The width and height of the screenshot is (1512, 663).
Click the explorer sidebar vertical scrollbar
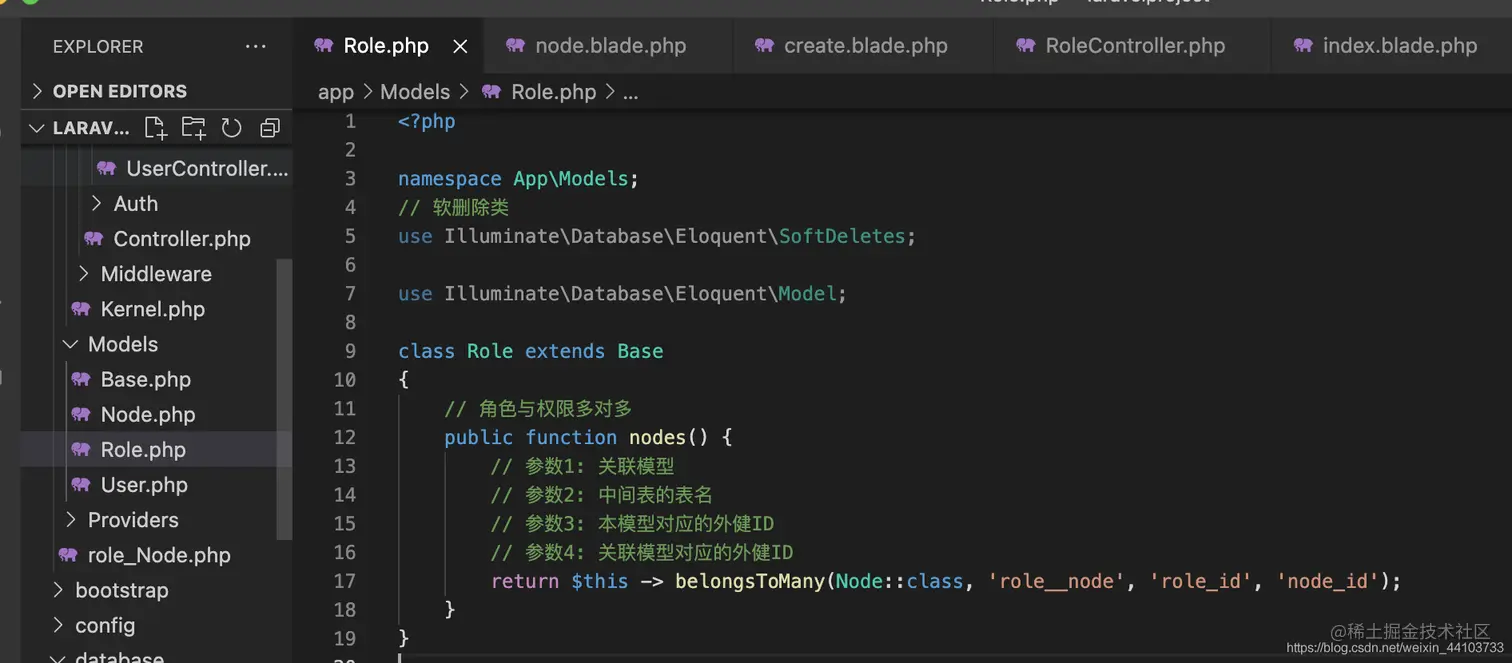click(284, 400)
